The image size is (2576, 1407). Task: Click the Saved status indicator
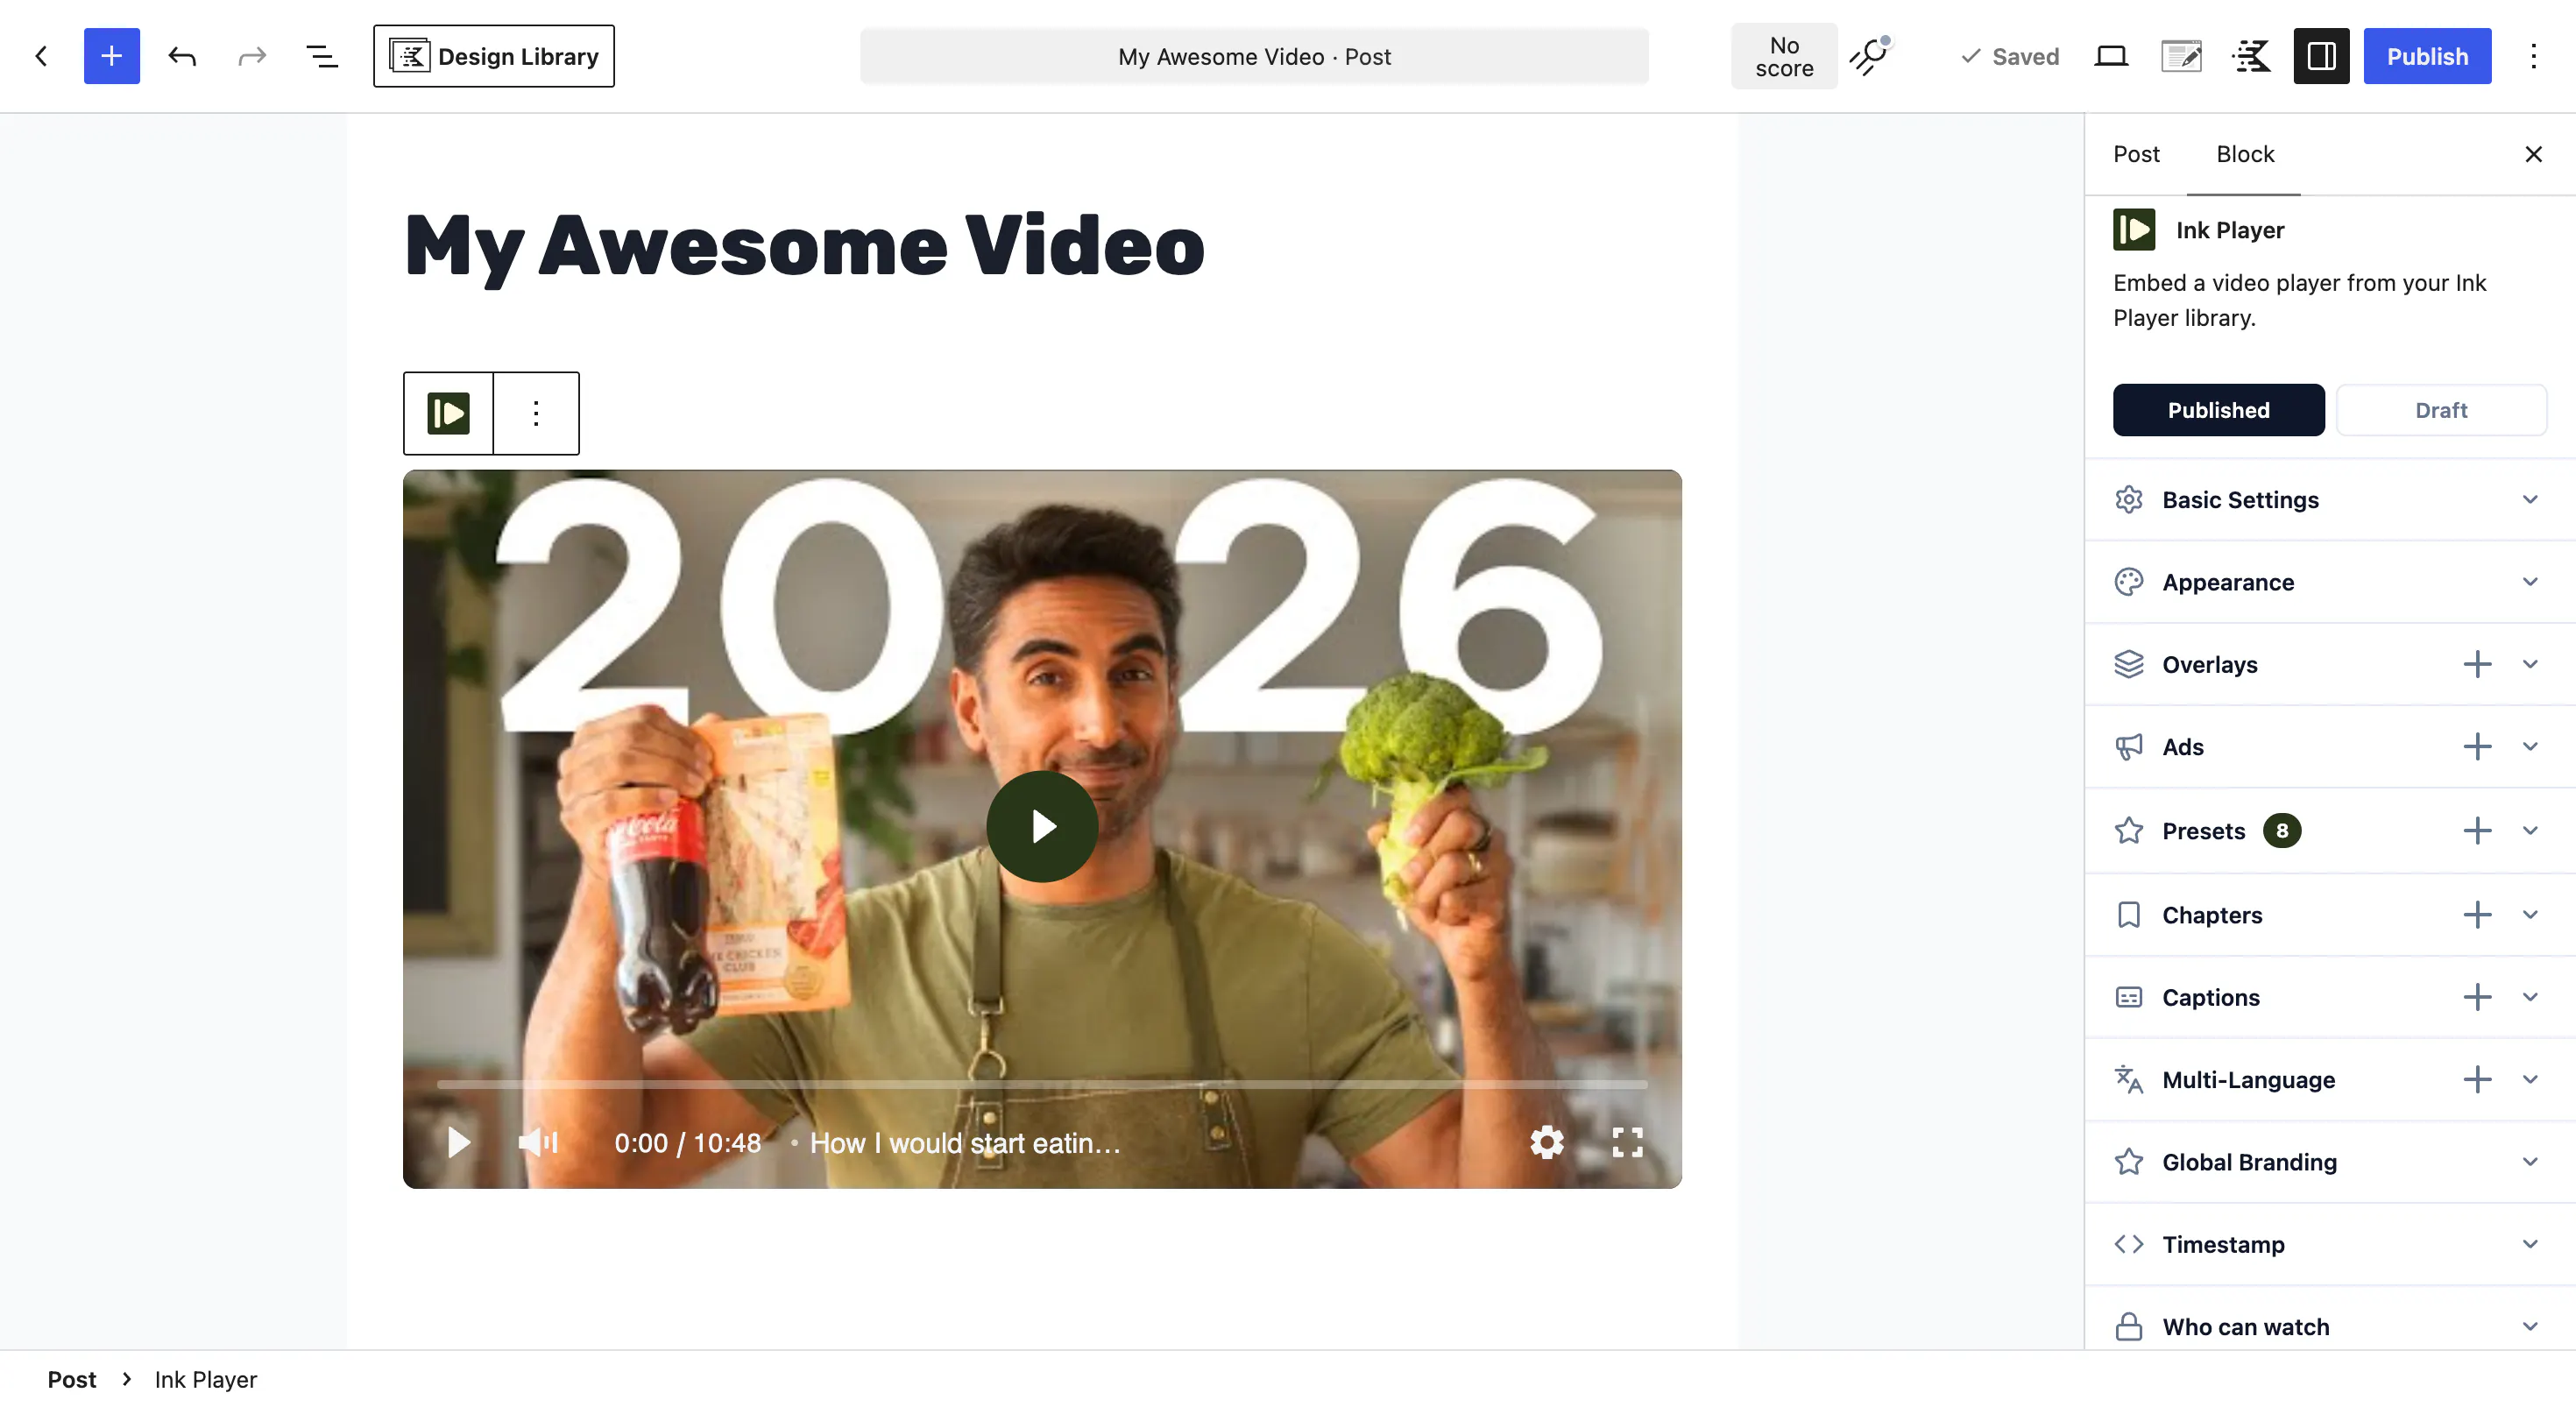coord(2010,56)
